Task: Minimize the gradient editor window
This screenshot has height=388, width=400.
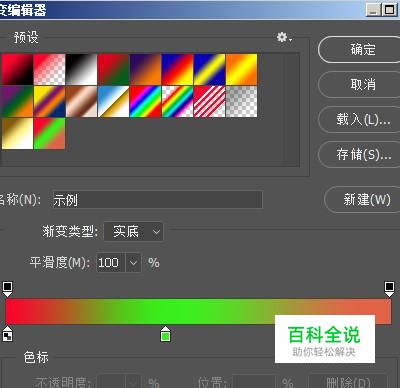Action: 373,10
